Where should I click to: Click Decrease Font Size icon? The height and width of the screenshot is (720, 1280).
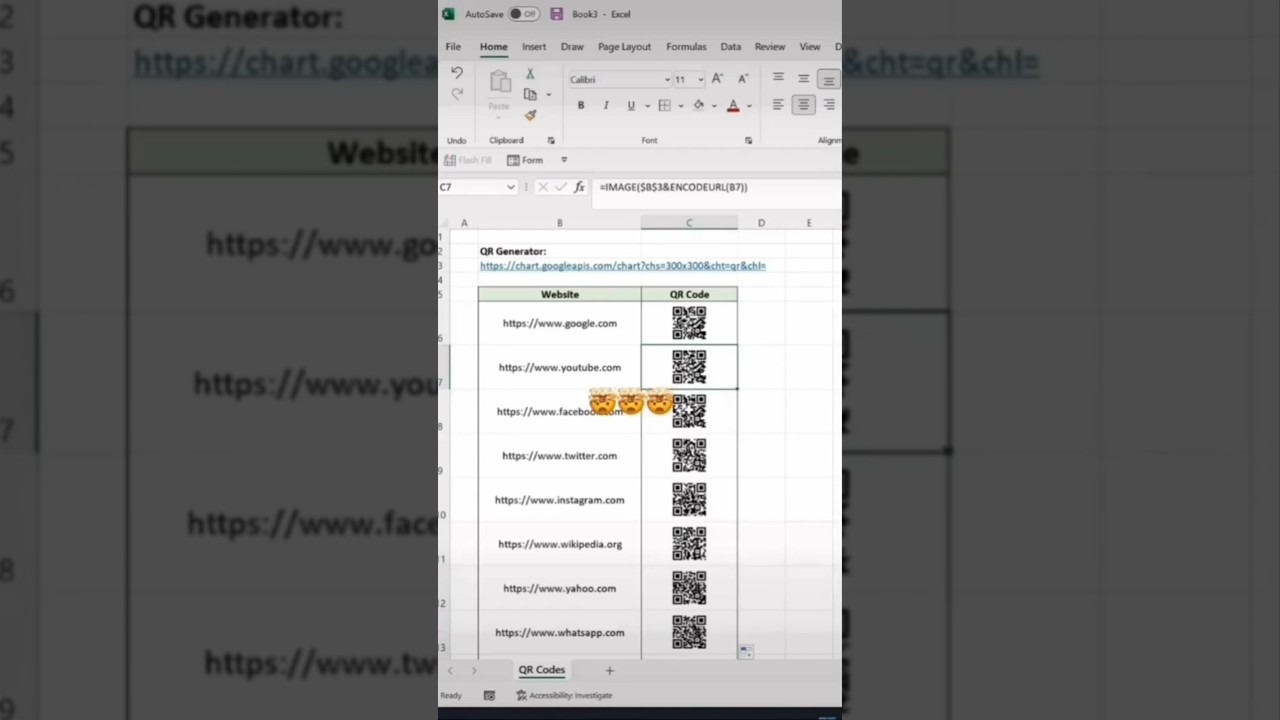click(x=742, y=79)
